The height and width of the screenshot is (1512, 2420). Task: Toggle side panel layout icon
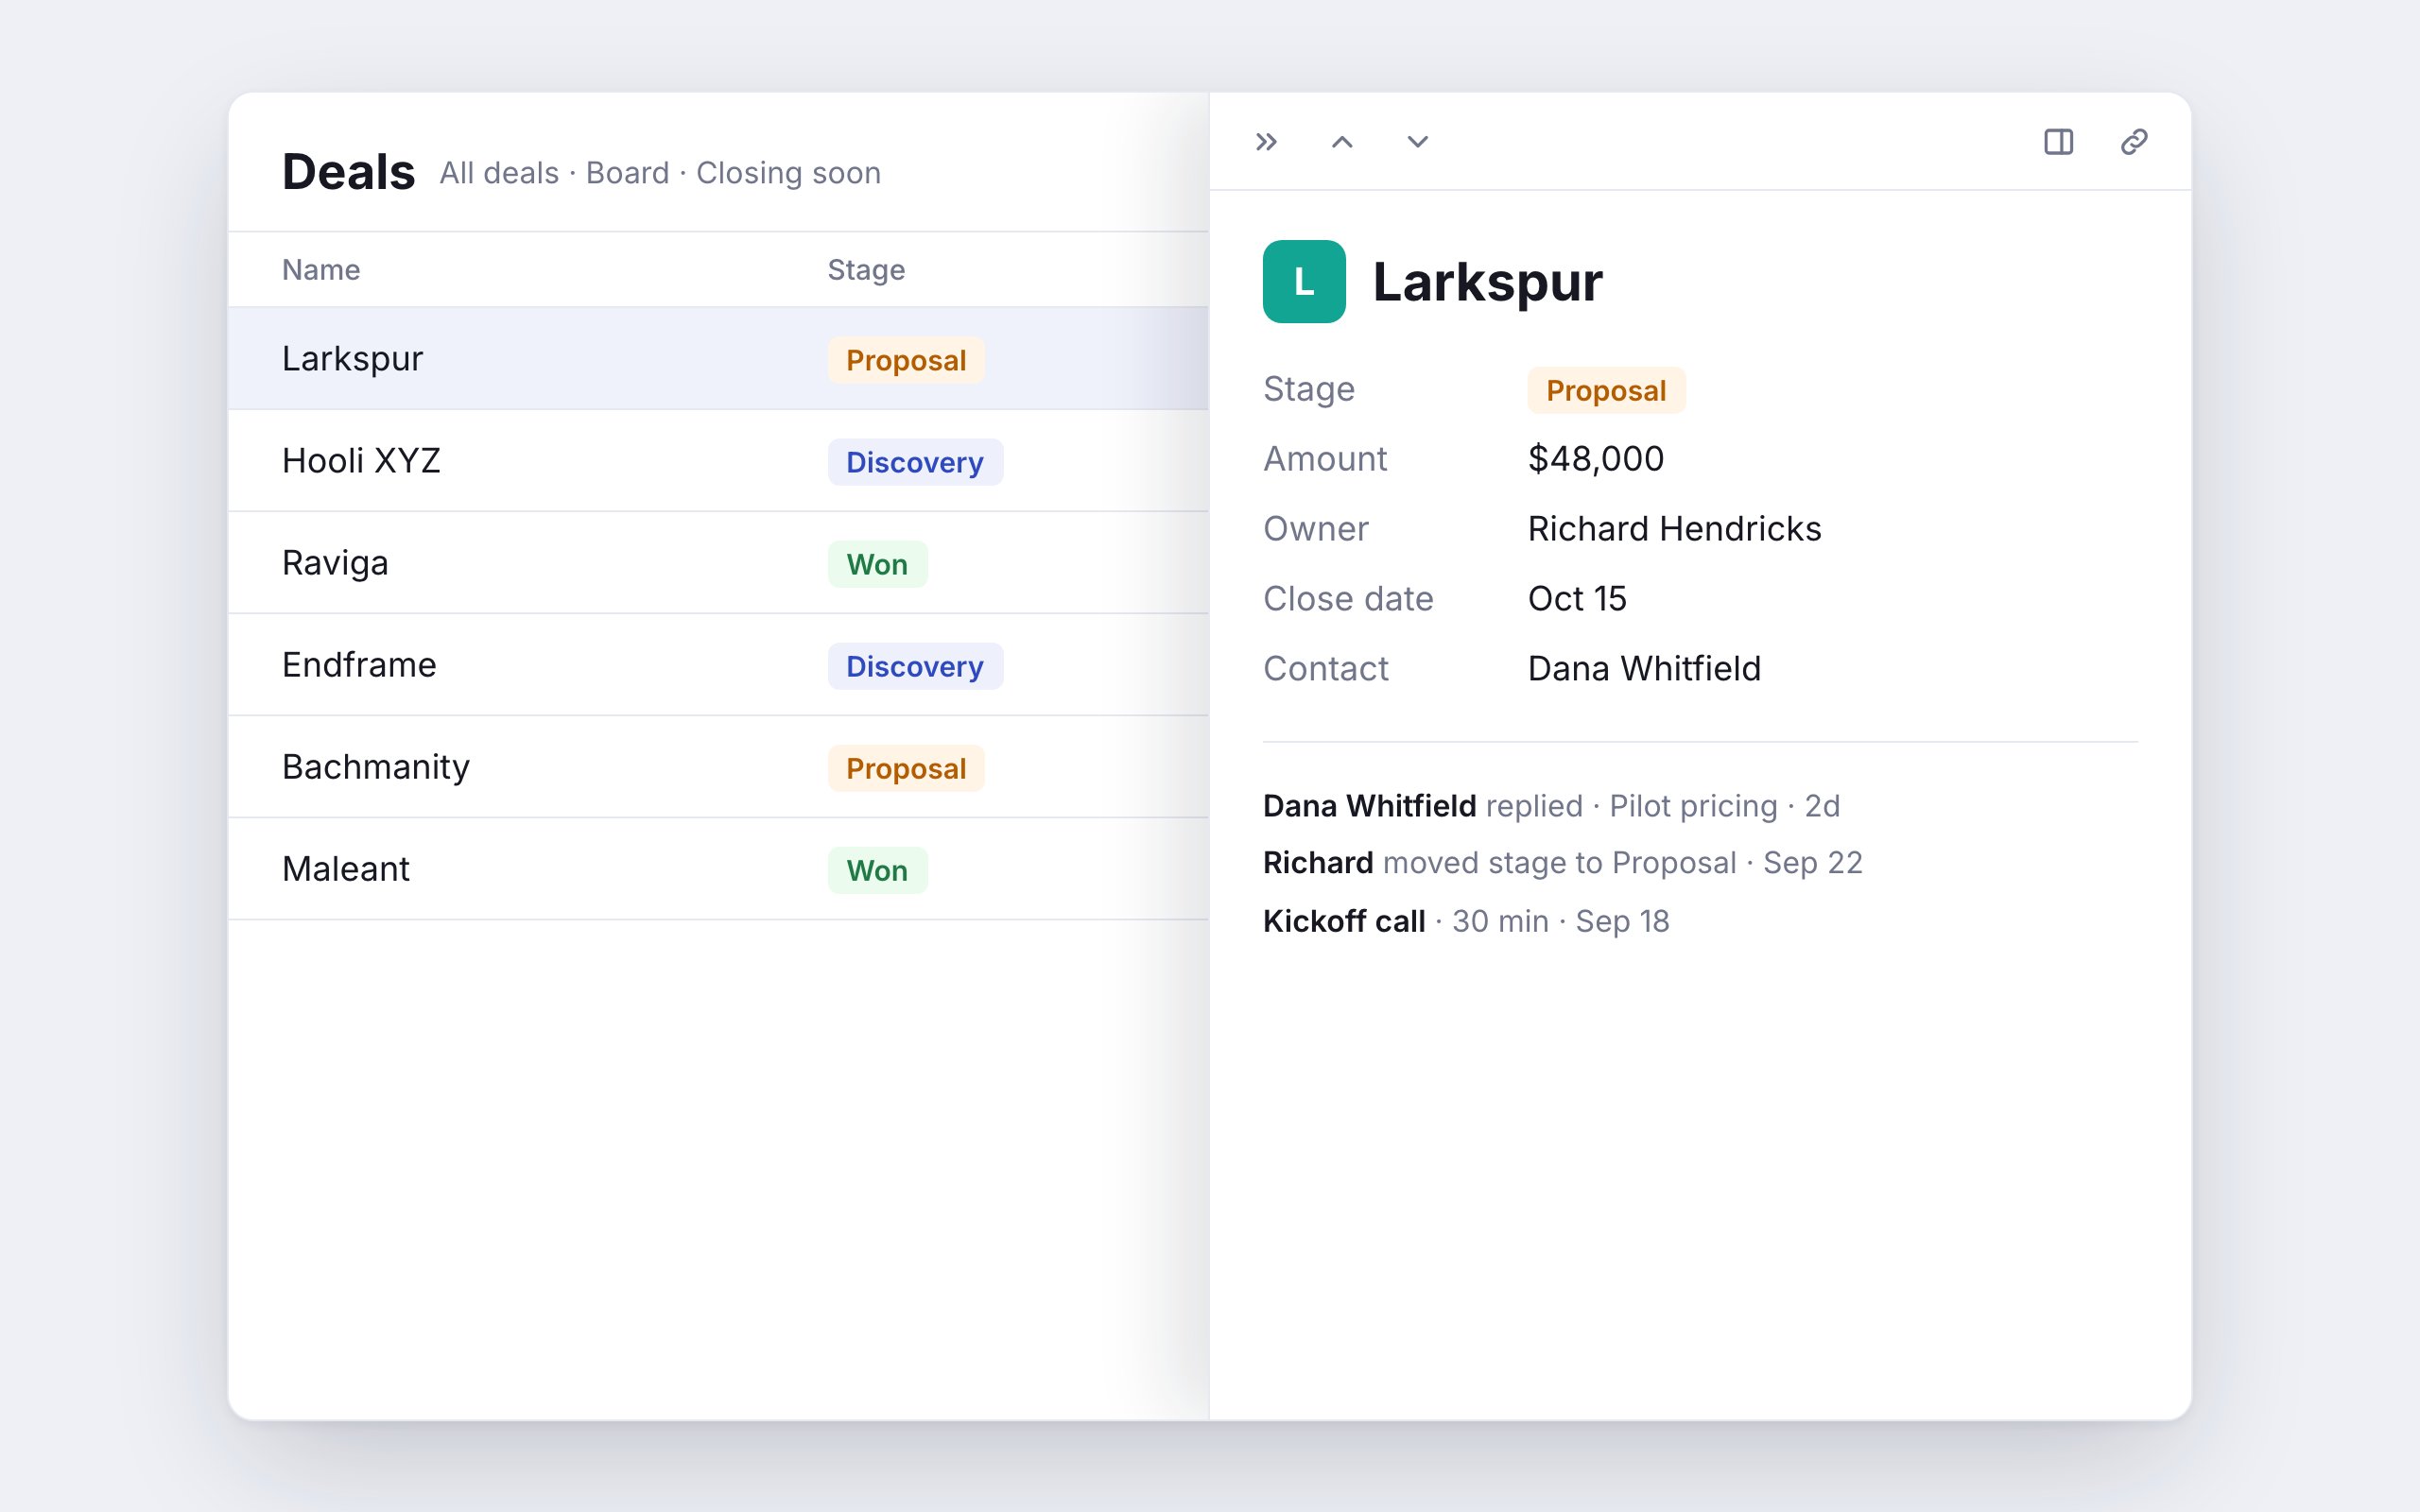point(2058,142)
